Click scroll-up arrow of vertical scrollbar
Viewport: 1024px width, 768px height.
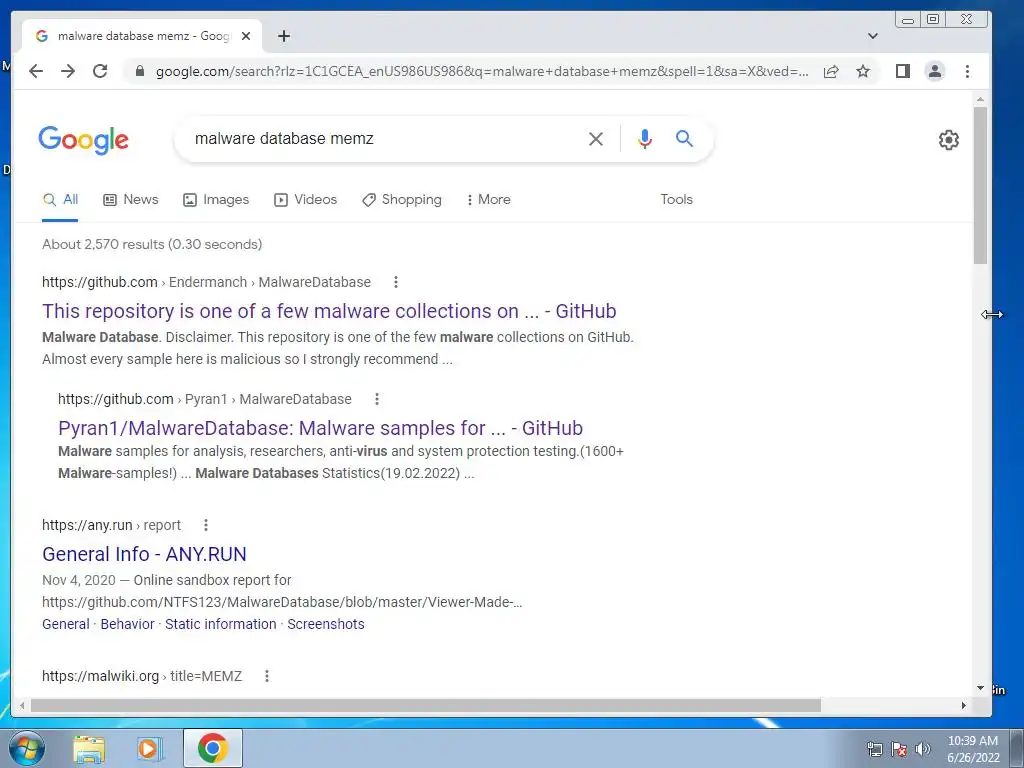tap(980, 99)
